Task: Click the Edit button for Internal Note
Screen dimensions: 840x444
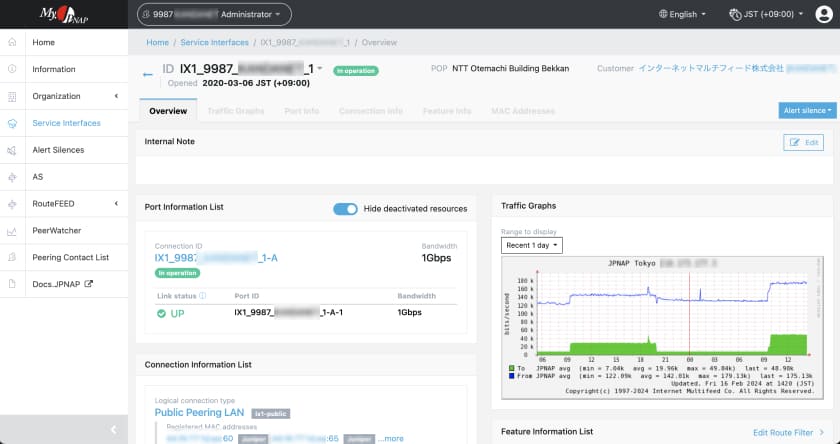Action: tap(803, 143)
